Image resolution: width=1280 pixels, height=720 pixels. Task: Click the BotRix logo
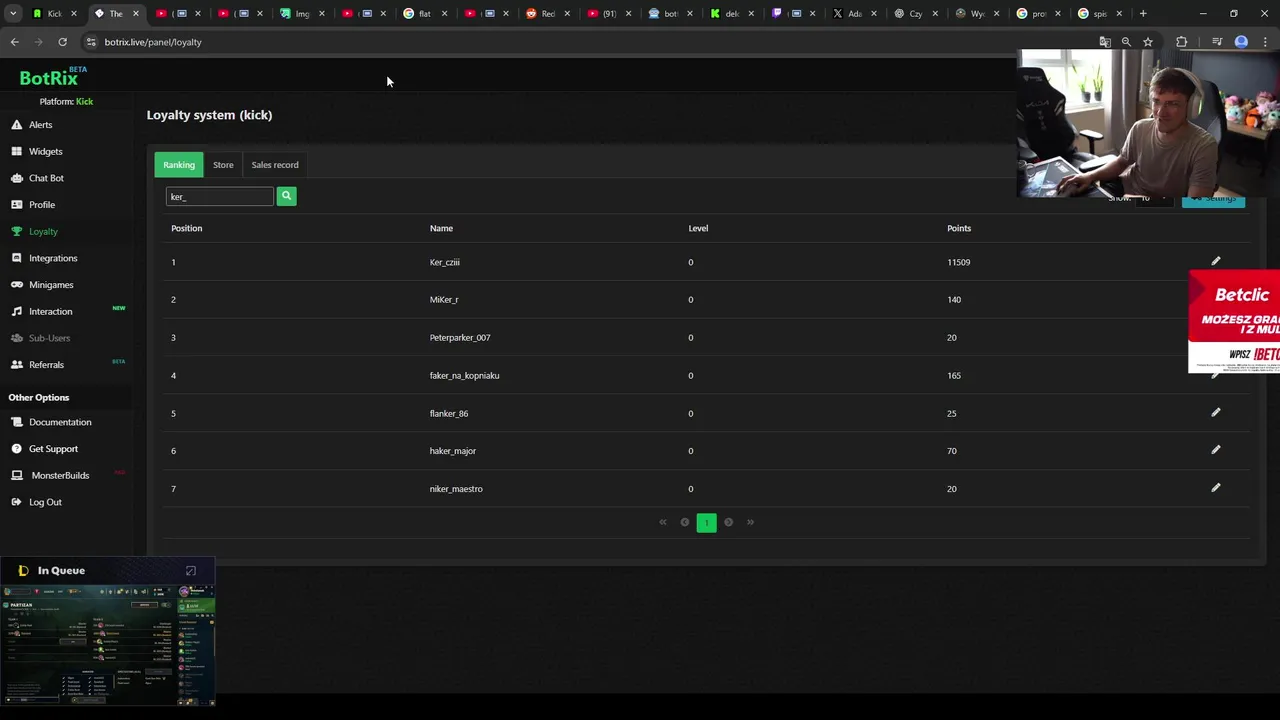click(52, 77)
